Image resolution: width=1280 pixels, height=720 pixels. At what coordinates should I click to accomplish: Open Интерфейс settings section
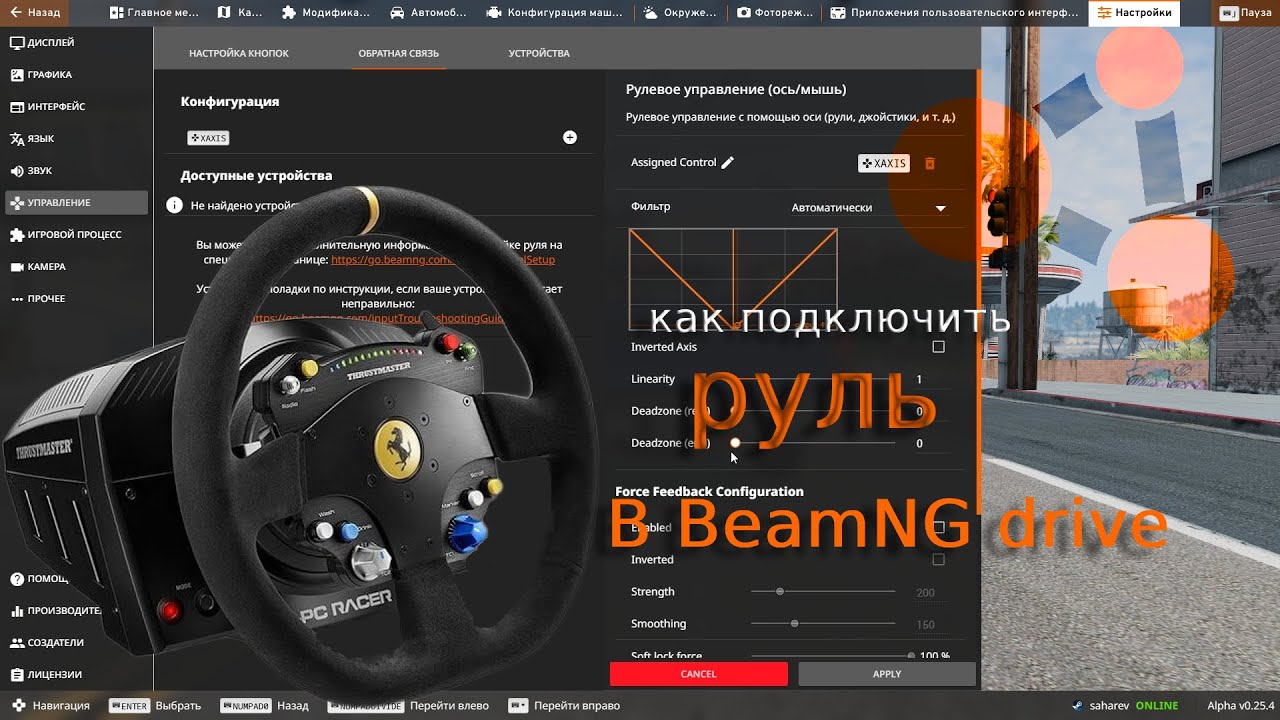point(76,107)
